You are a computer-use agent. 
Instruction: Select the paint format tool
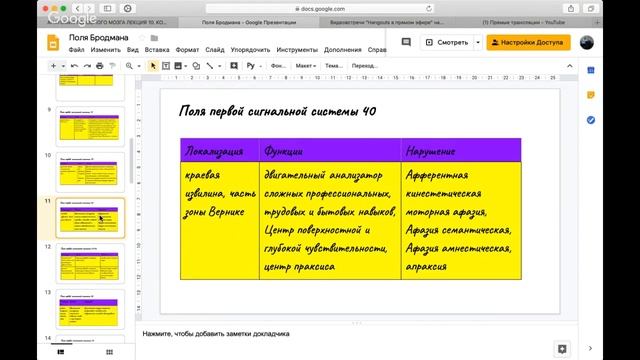112,66
